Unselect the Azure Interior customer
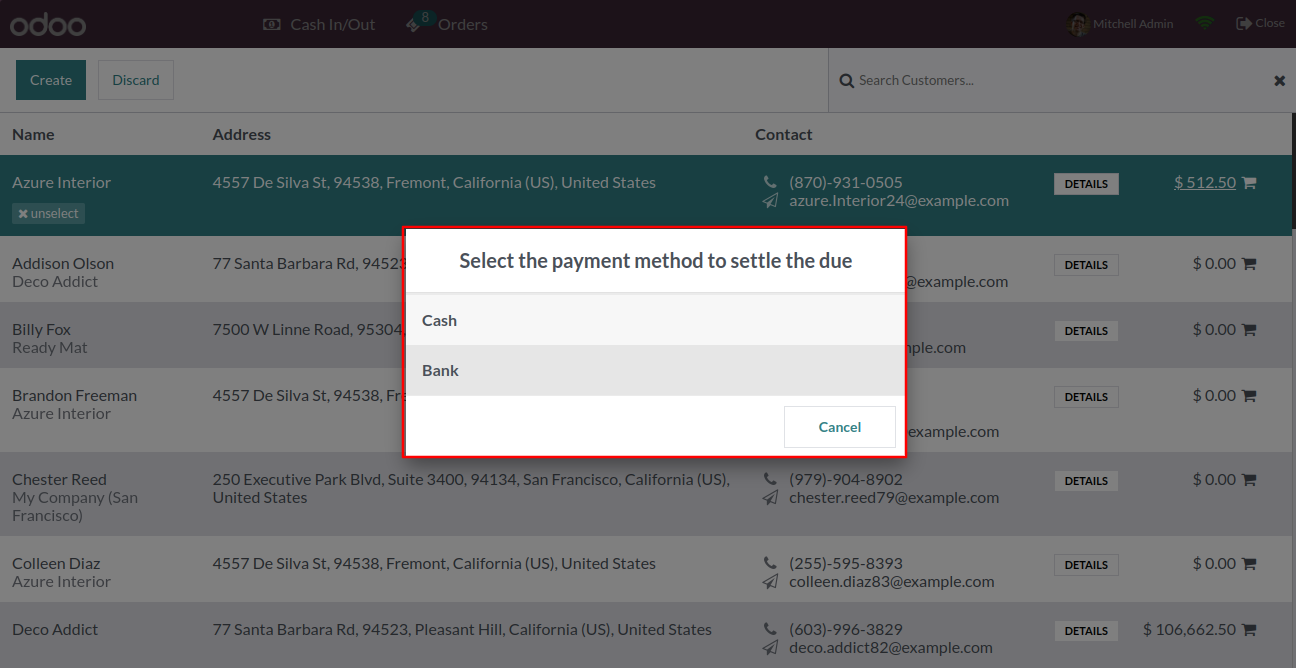The width and height of the screenshot is (1296, 668). (49, 213)
